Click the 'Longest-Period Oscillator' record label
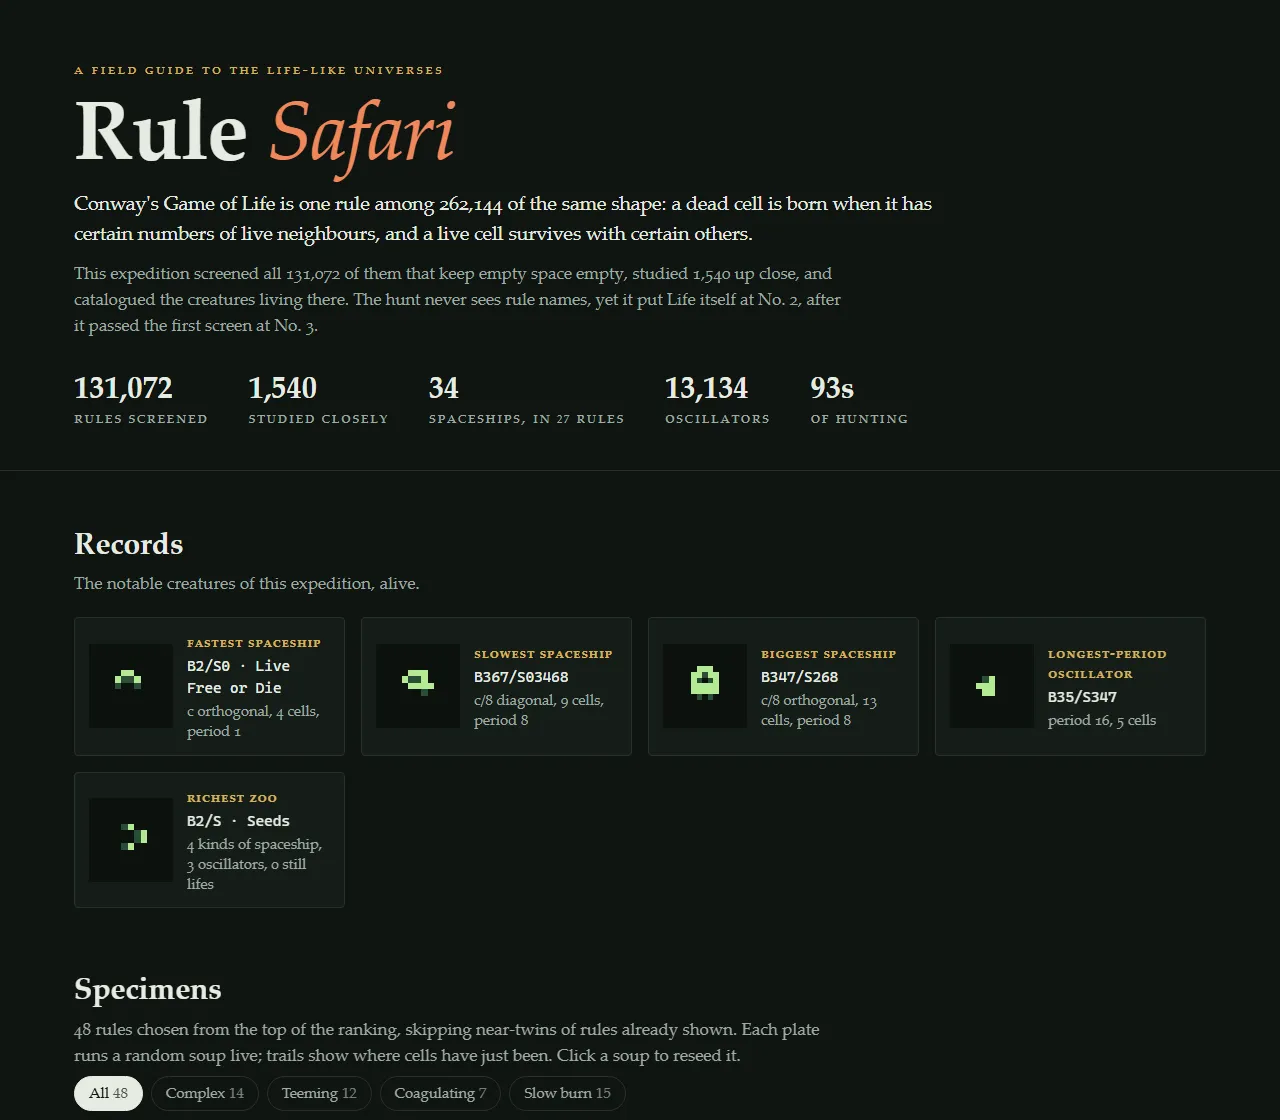 coord(1107,664)
